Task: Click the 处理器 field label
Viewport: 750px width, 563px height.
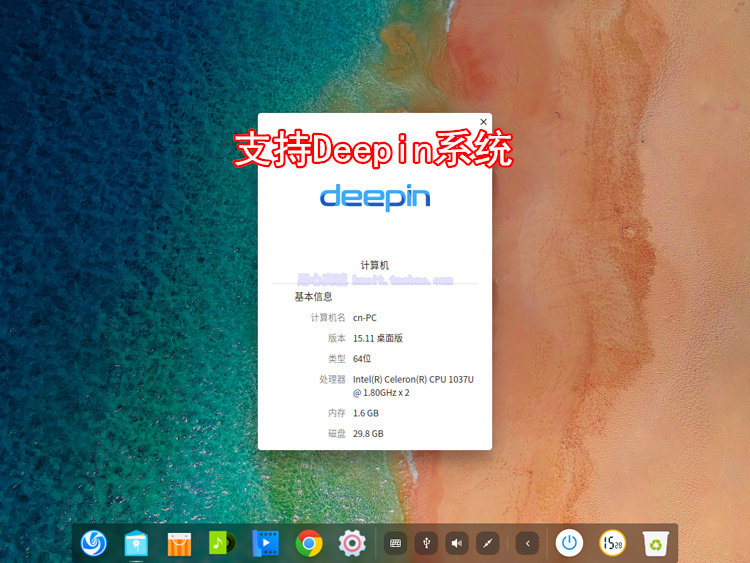Action: coord(332,379)
